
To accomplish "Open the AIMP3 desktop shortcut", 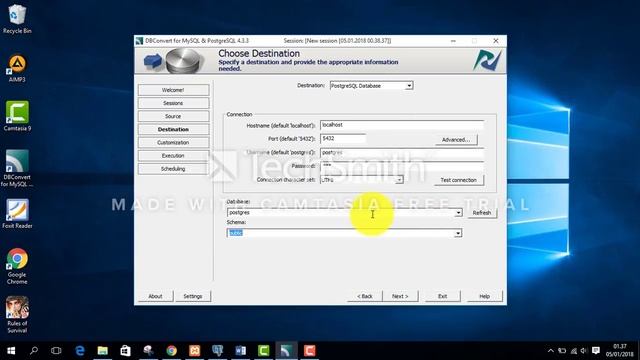I will click(17, 68).
